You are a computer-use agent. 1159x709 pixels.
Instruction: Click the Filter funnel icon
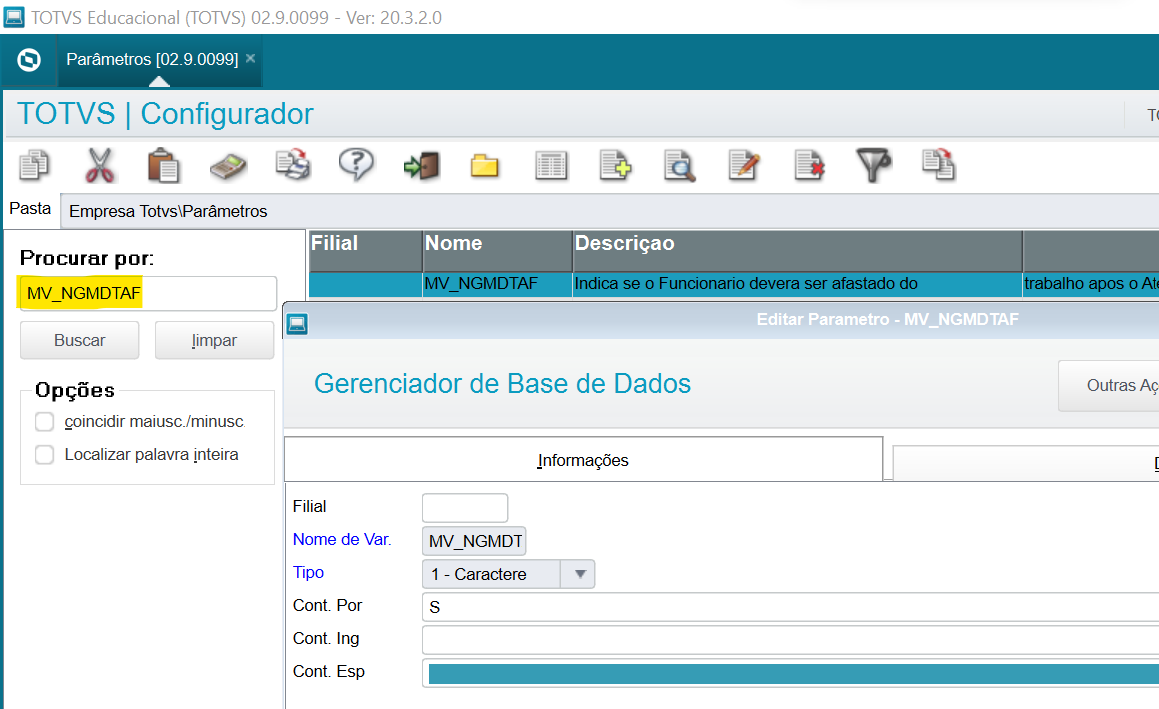873,165
